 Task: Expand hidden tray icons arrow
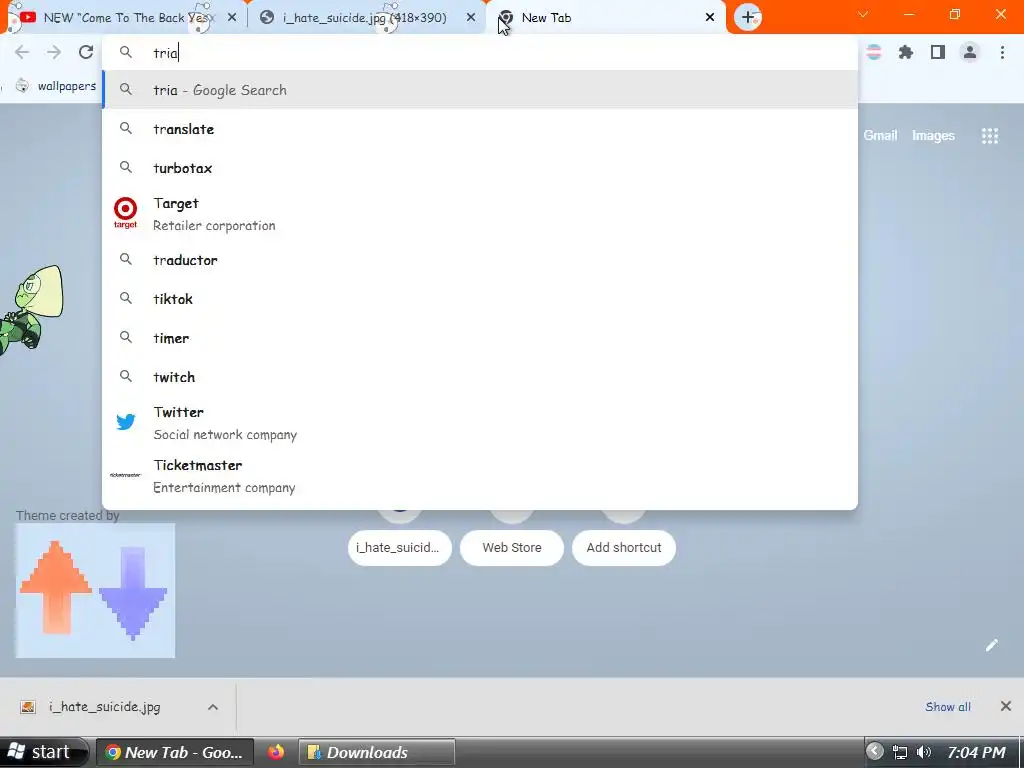coord(874,751)
